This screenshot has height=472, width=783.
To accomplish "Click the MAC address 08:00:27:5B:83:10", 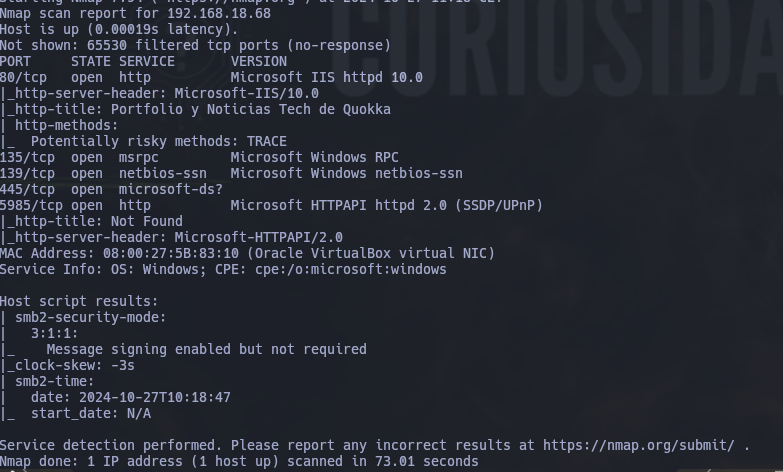I will click(x=171, y=253).
